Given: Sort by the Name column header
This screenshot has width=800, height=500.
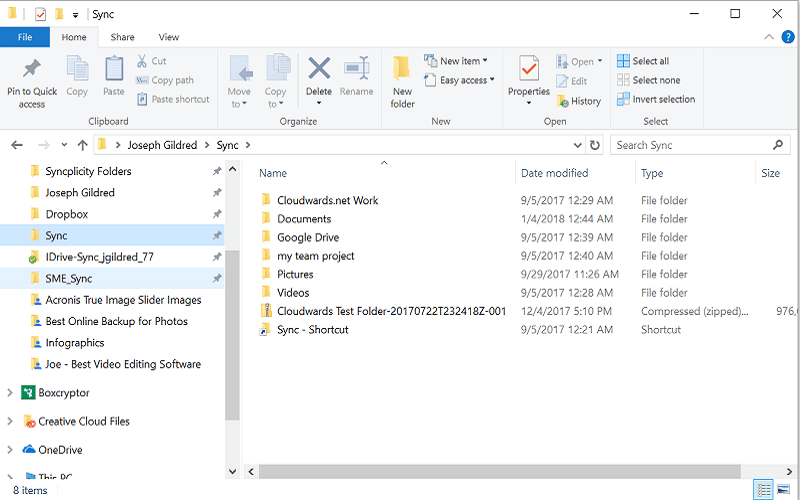Looking at the screenshot, I should click(273, 173).
